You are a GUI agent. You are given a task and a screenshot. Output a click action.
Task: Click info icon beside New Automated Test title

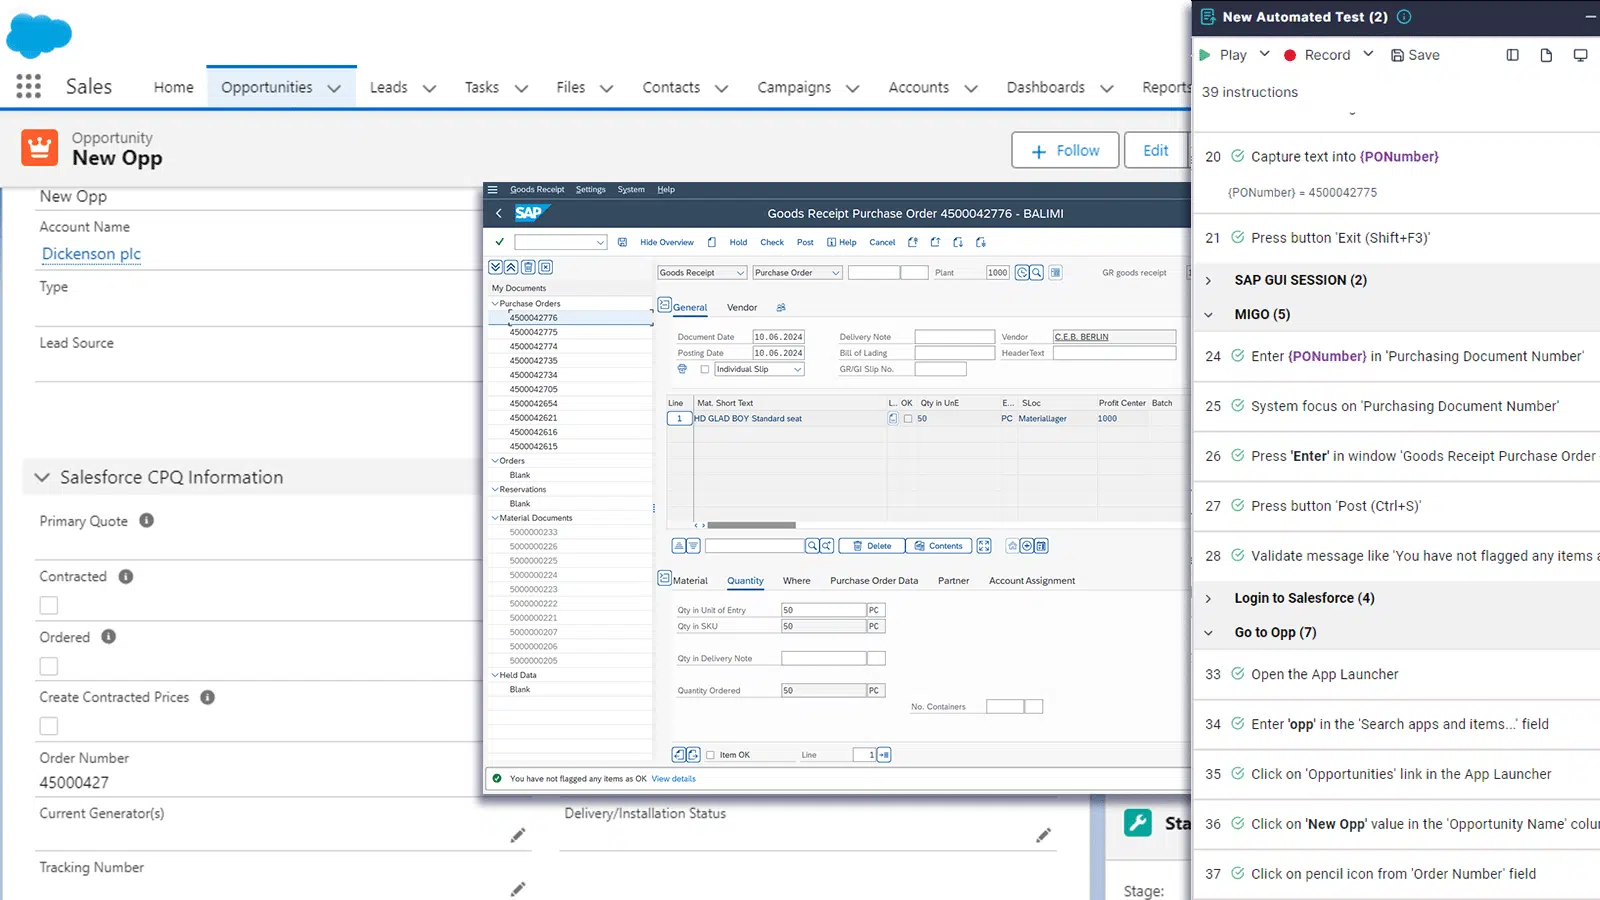tap(1404, 17)
